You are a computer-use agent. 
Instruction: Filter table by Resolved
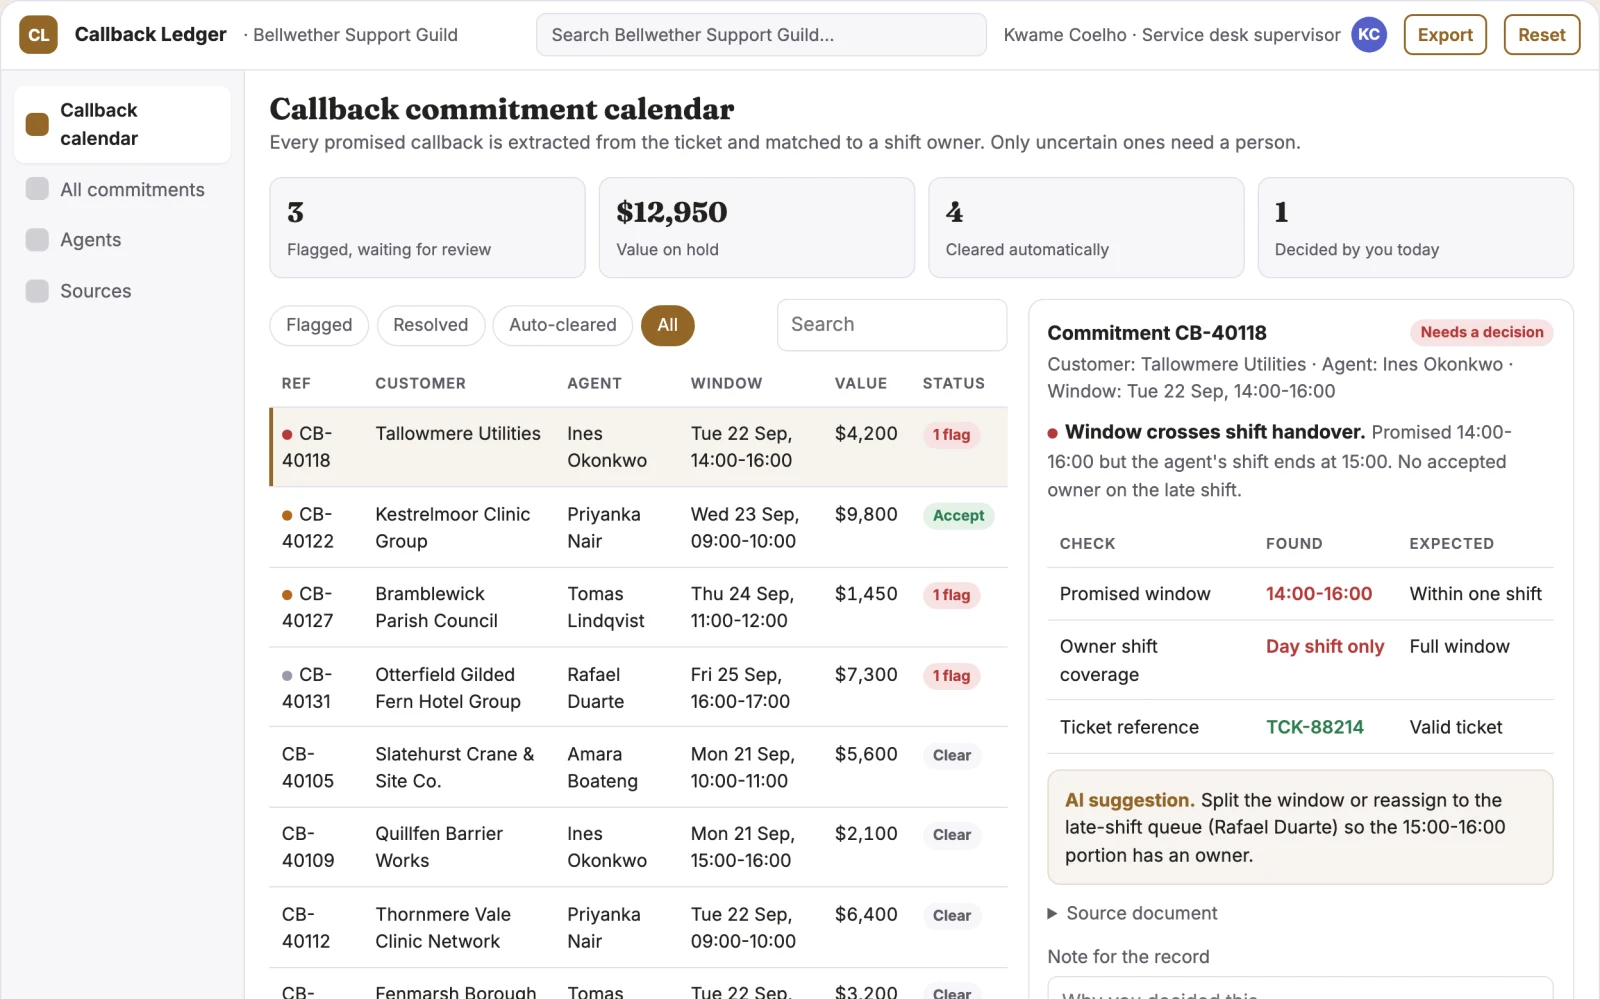[431, 325]
